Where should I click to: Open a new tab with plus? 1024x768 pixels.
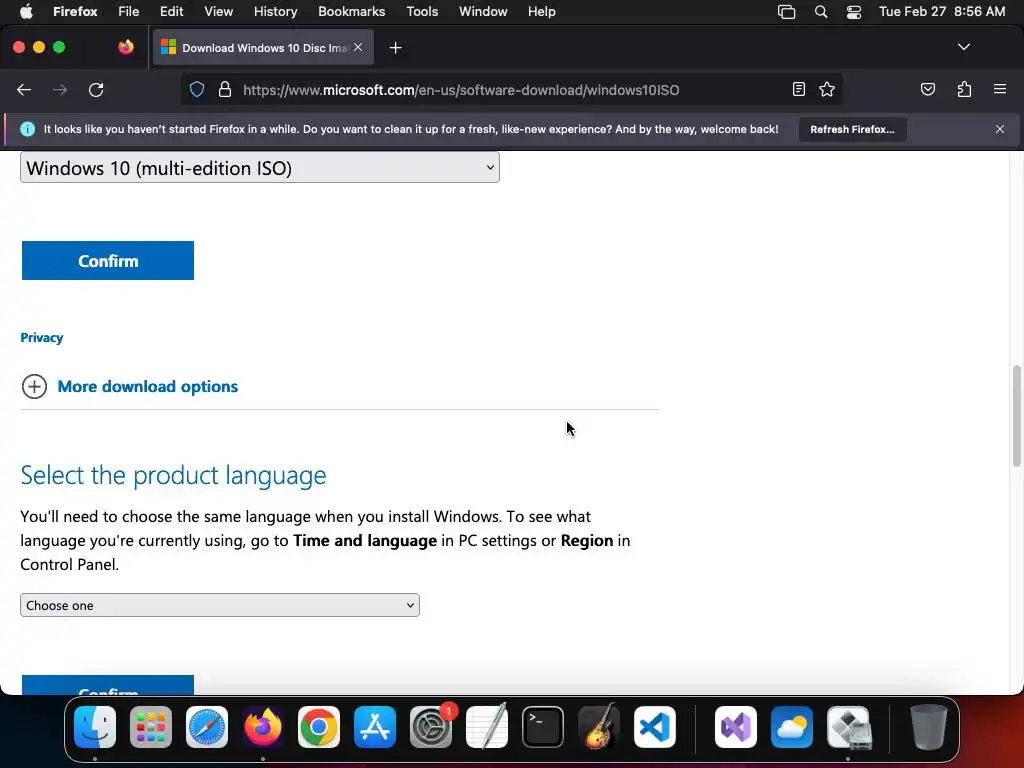[395, 48]
